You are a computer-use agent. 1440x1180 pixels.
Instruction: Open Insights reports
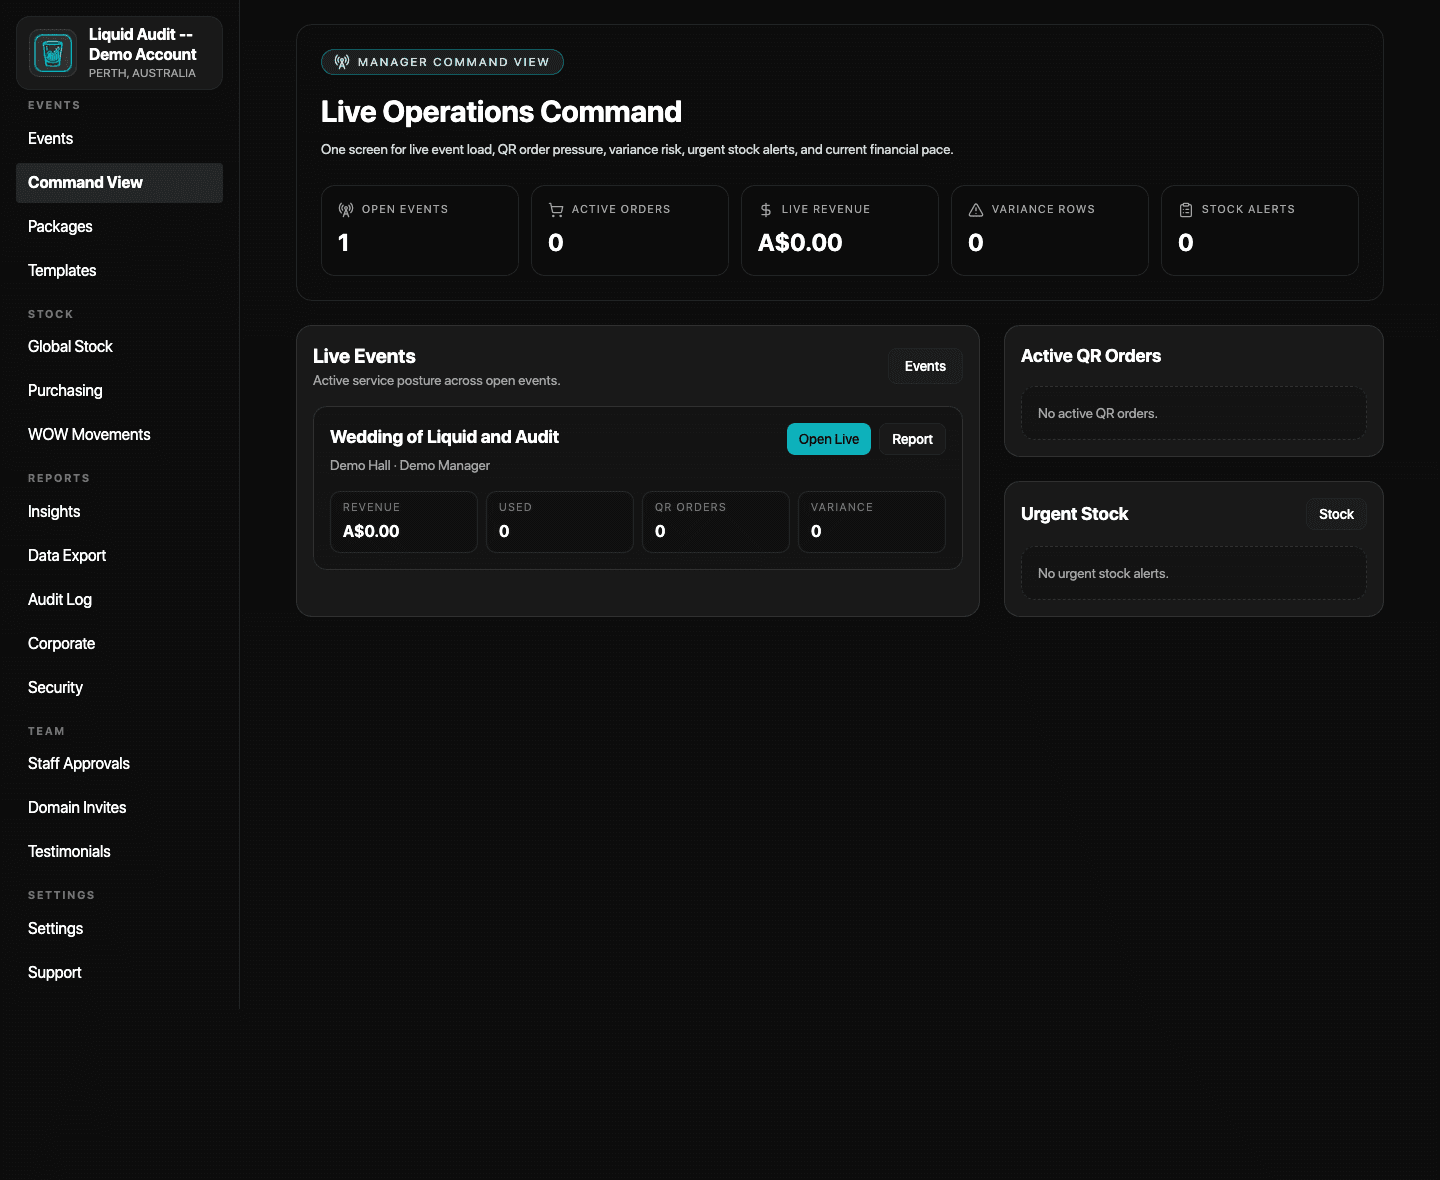point(119,512)
